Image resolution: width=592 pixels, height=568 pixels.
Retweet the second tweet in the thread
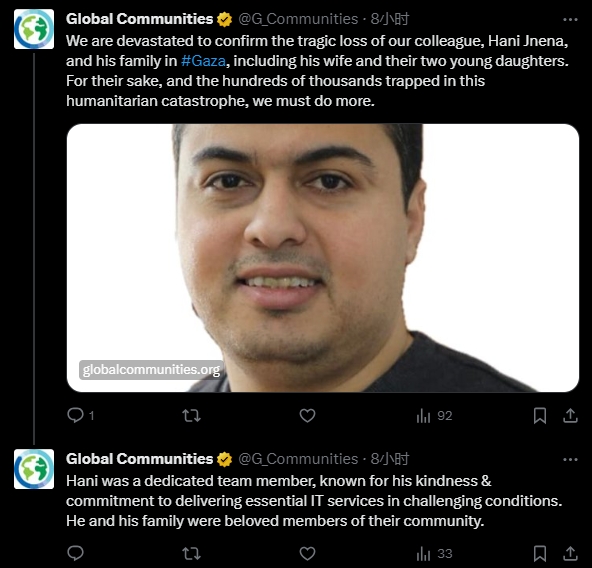click(191, 554)
